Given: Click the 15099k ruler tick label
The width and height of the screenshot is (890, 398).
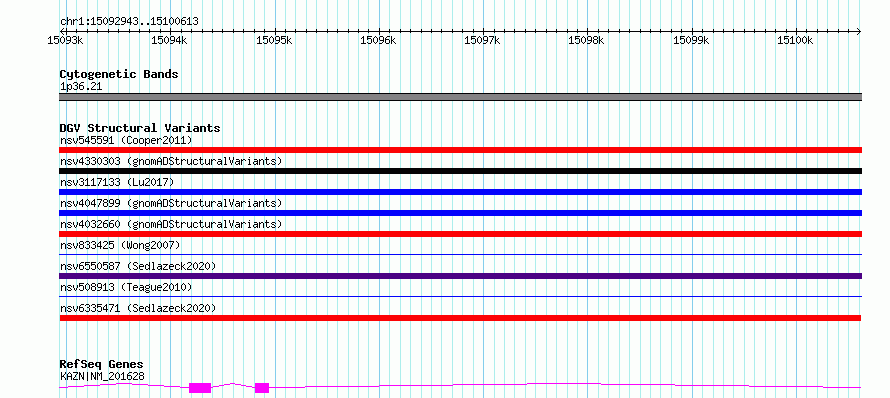Looking at the screenshot, I should (x=691, y=40).
